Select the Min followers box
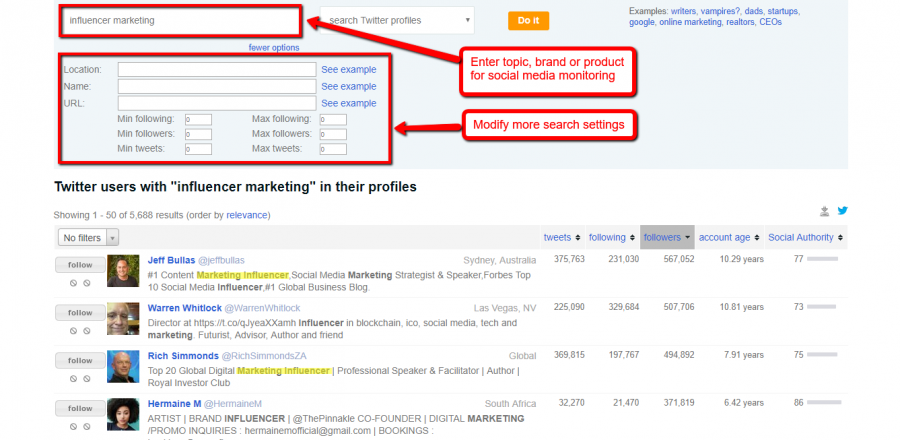The image size is (900, 440). [198, 134]
